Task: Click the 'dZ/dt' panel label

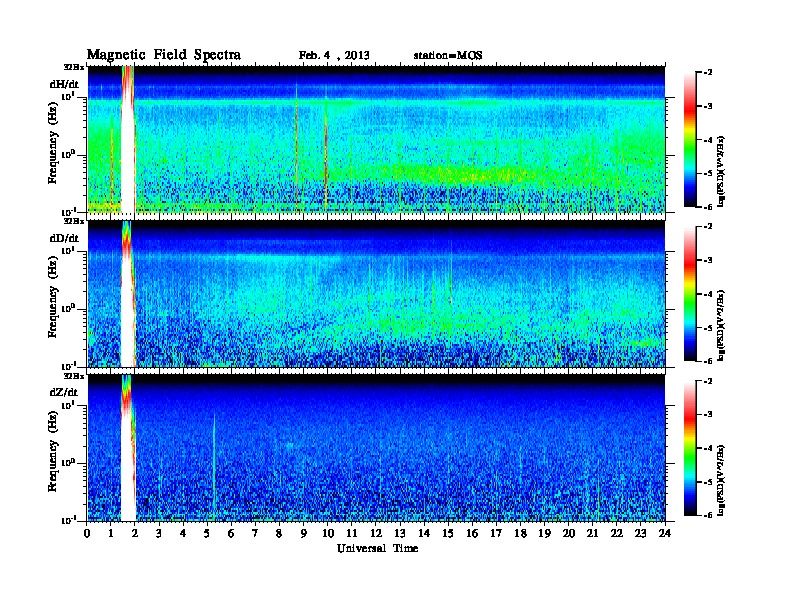Action: click(x=64, y=392)
